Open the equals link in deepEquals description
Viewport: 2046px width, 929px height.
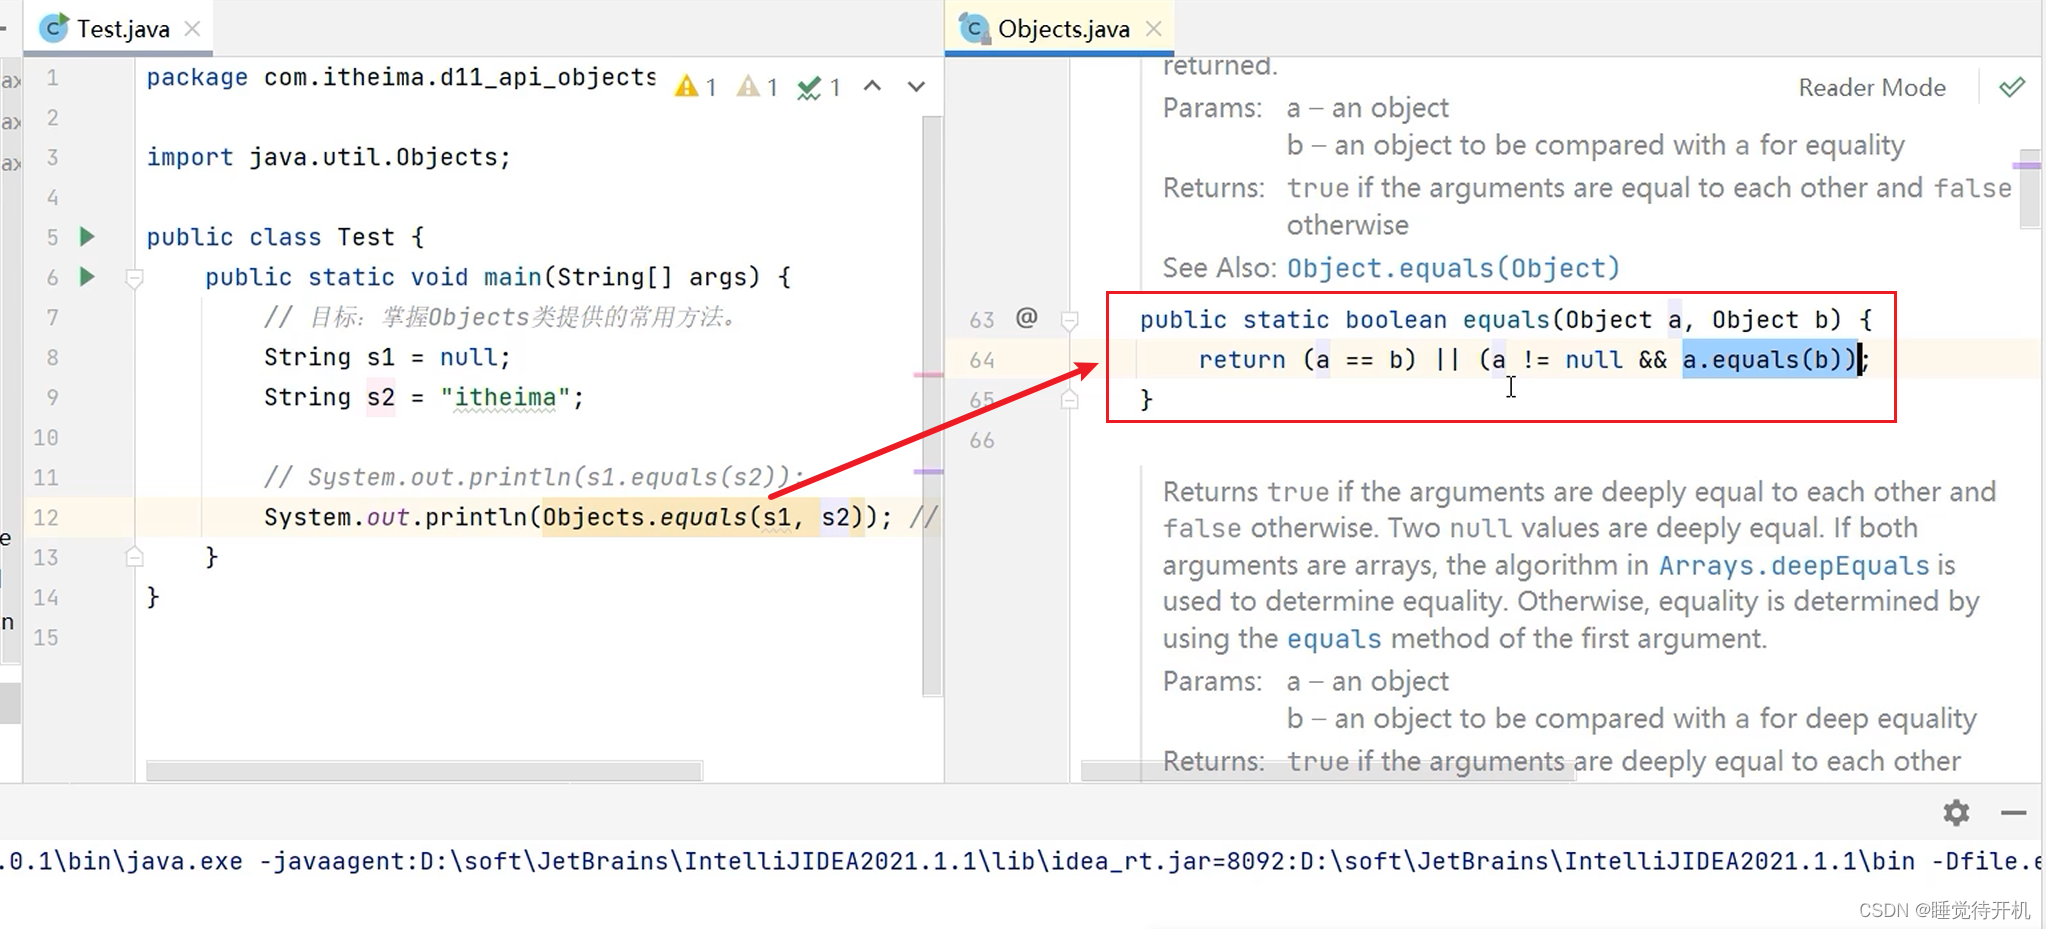click(1334, 638)
